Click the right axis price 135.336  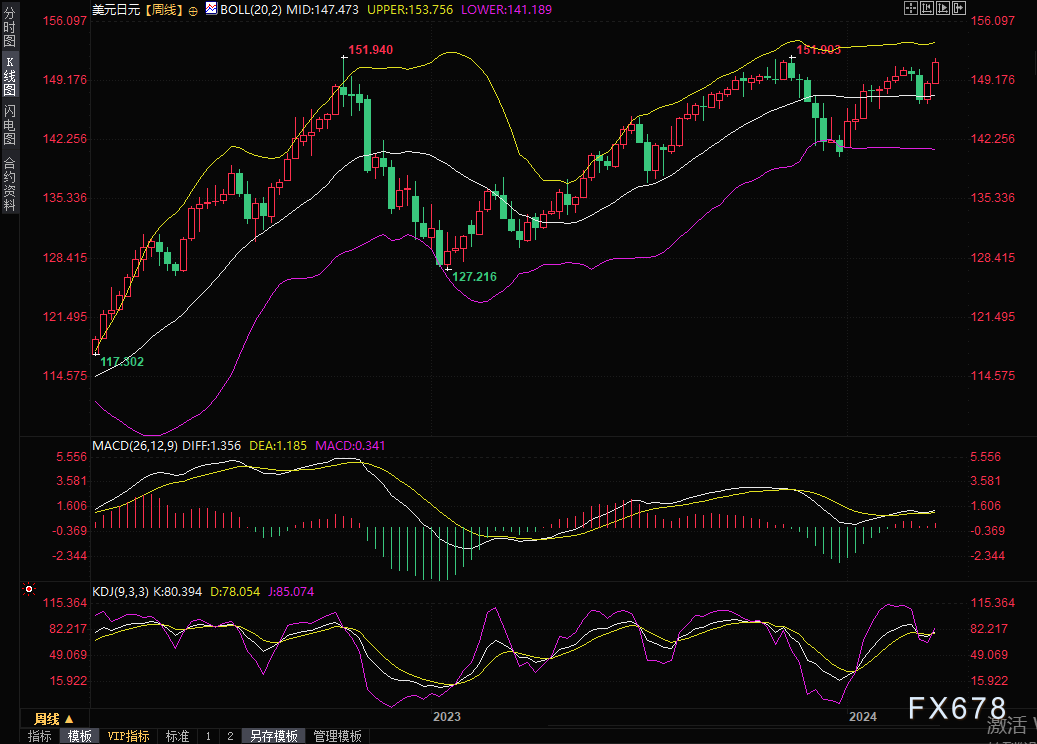point(993,198)
